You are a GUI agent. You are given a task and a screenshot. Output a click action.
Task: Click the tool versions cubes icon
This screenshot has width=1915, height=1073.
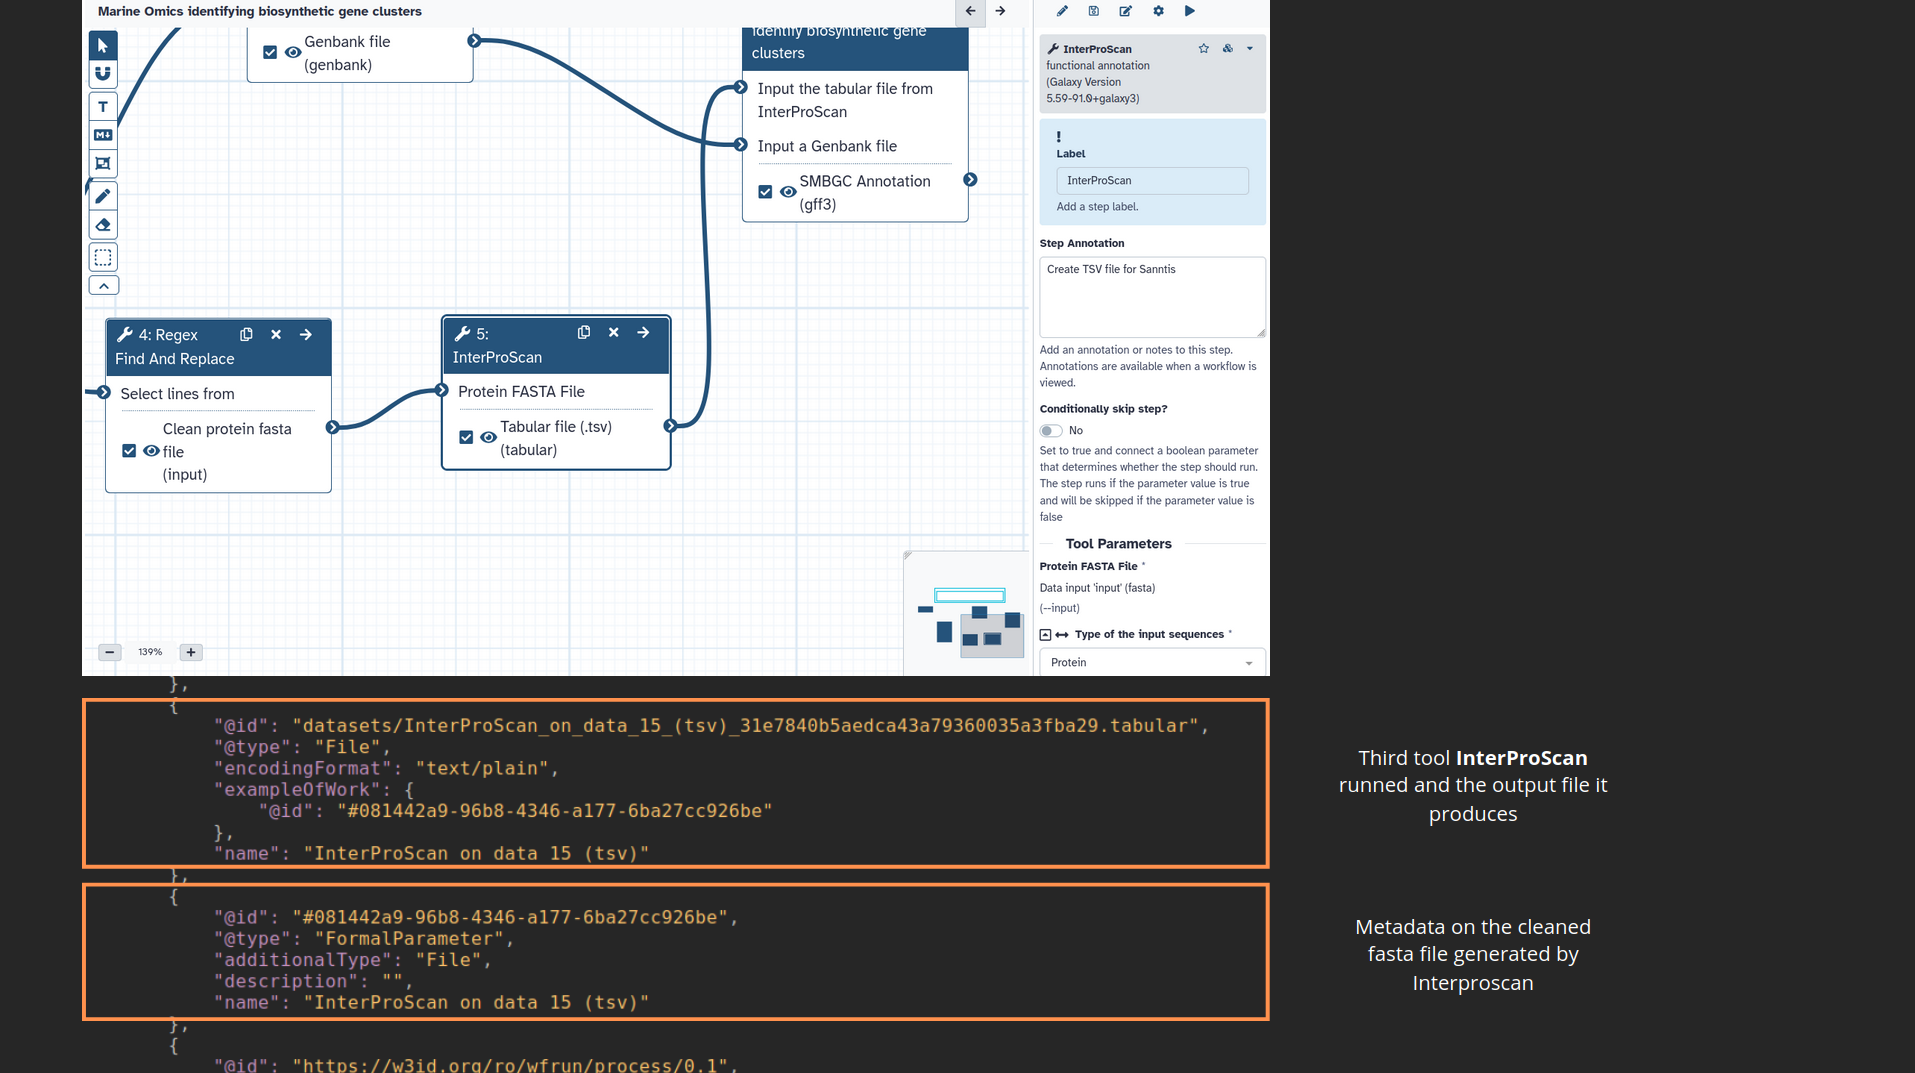(1228, 48)
